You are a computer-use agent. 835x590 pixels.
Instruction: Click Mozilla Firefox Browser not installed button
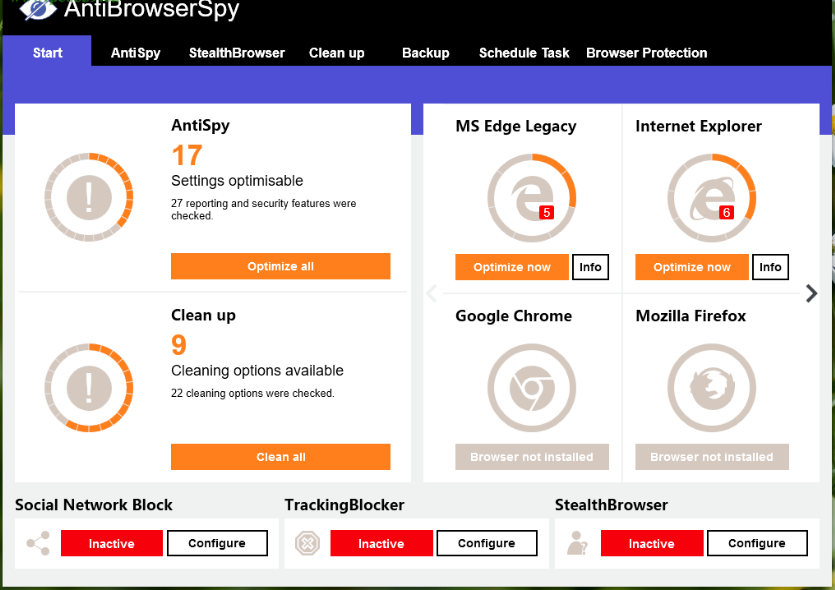point(711,457)
